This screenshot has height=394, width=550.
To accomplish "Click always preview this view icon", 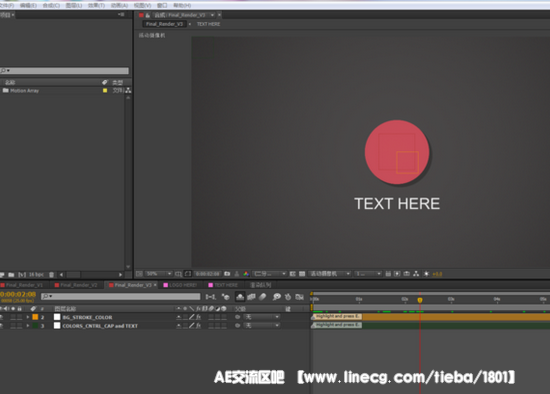I will coord(139,274).
